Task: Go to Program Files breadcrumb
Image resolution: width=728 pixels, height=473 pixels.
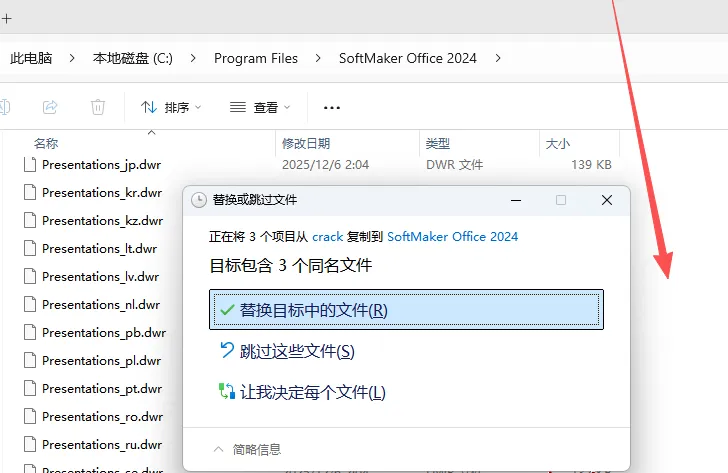Action: (256, 58)
